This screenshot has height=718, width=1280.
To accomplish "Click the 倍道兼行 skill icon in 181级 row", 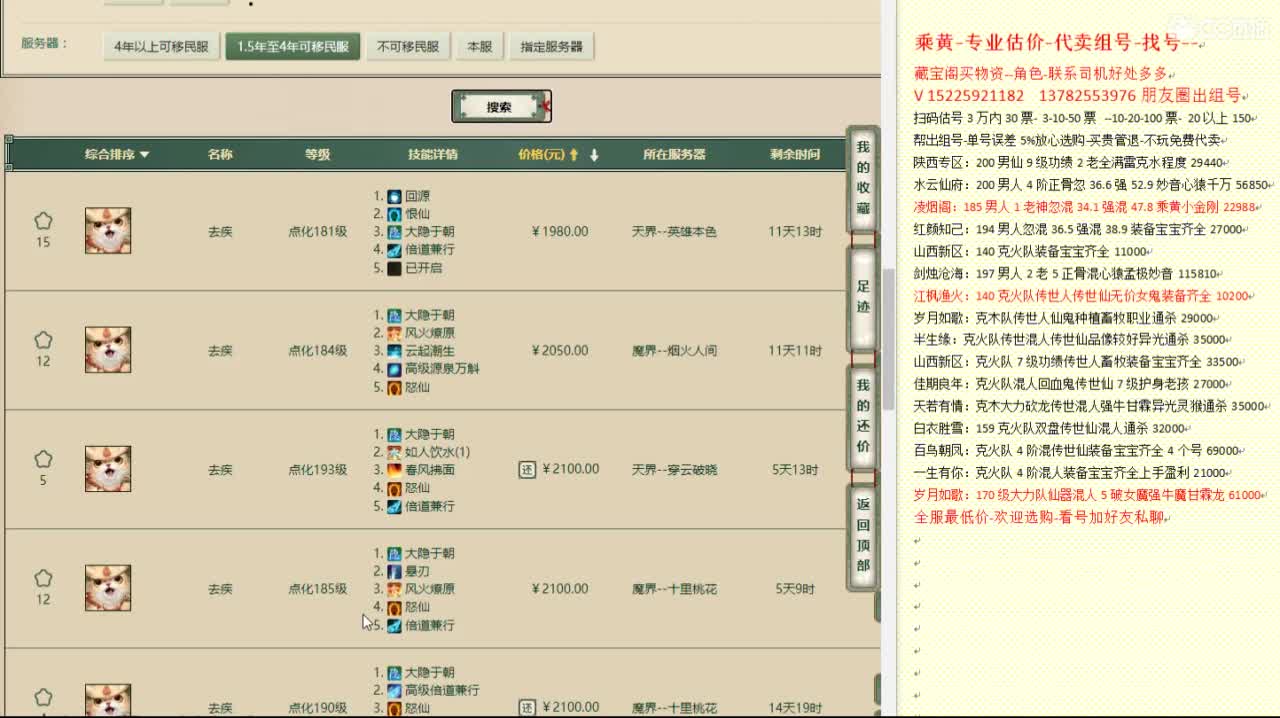I will coord(394,250).
